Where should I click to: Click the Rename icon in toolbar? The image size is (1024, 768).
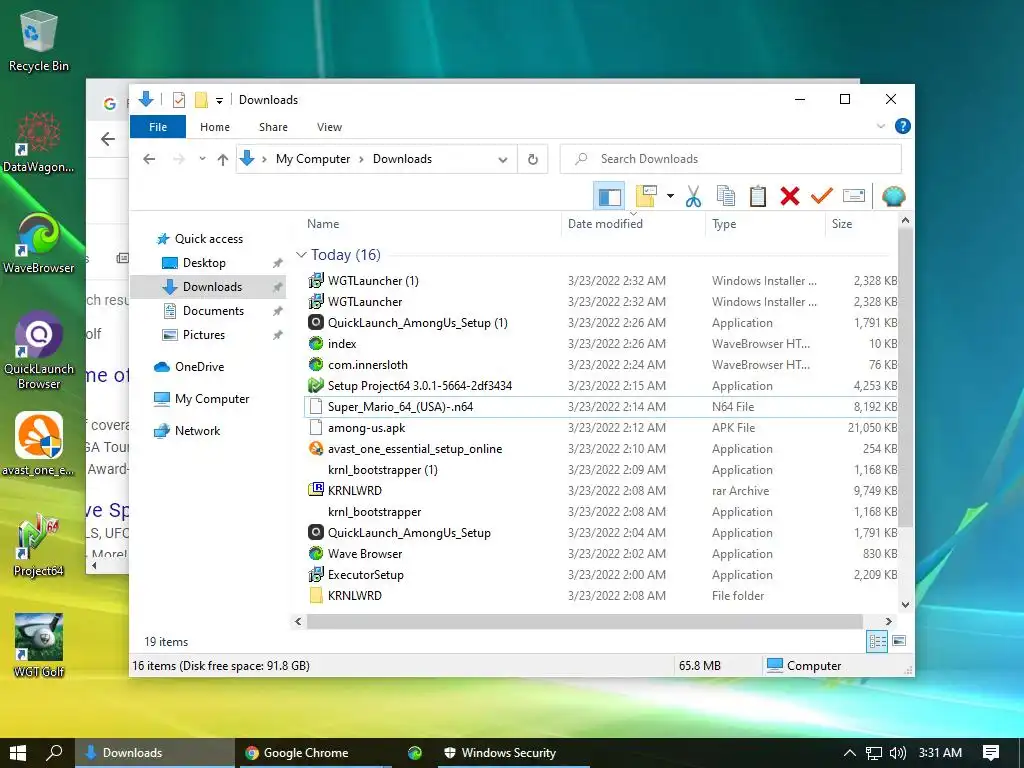tap(854, 195)
